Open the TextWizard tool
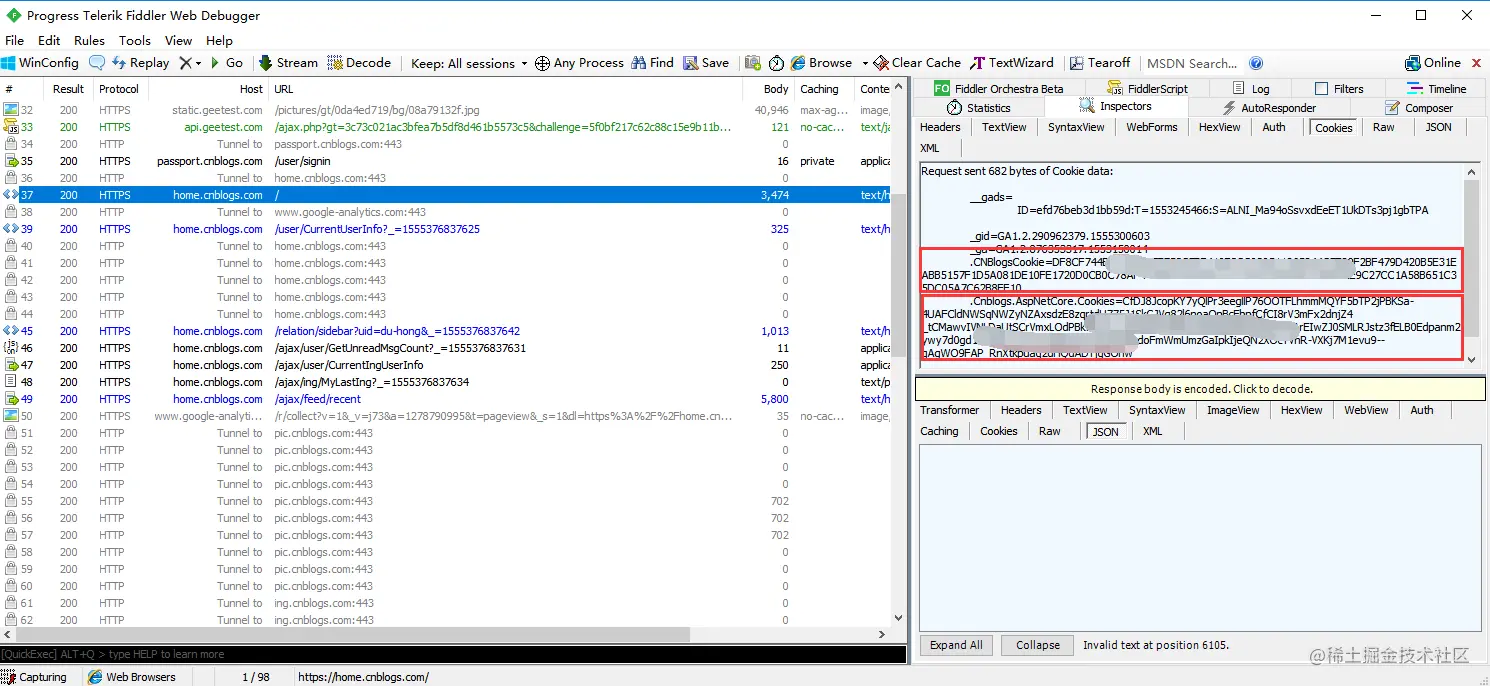The width and height of the screenshot is (1490, 686). [x=1011, y=63]
